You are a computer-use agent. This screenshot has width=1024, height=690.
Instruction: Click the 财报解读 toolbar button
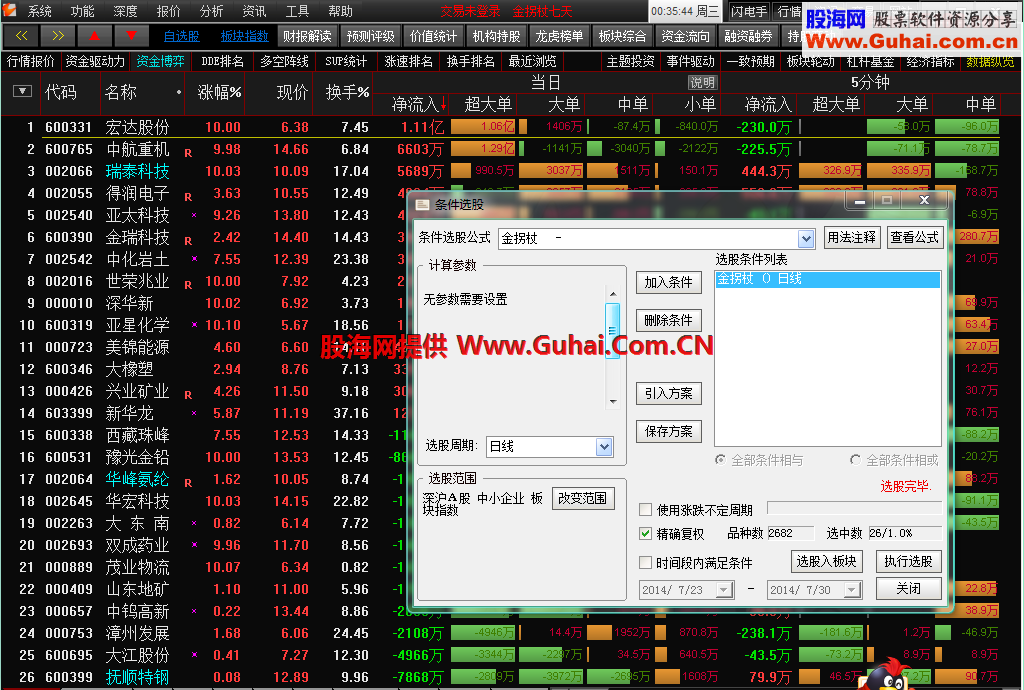coord(308,37)
